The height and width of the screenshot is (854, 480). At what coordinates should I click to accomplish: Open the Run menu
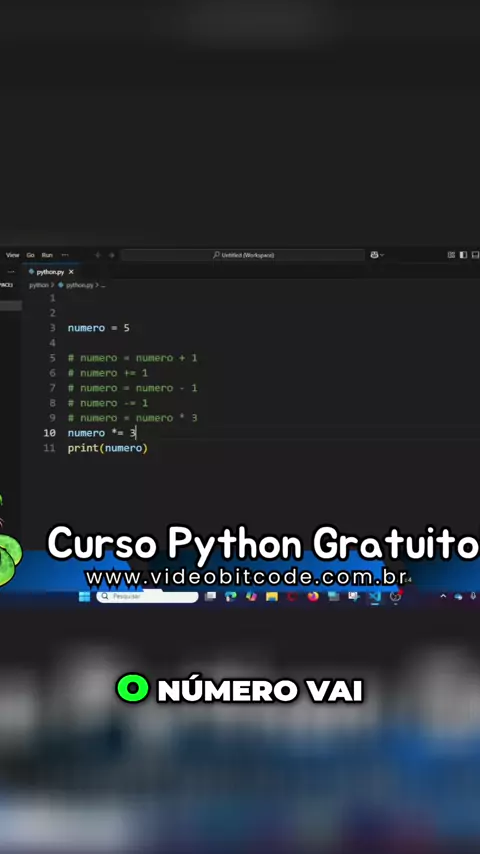click(47, 255)
